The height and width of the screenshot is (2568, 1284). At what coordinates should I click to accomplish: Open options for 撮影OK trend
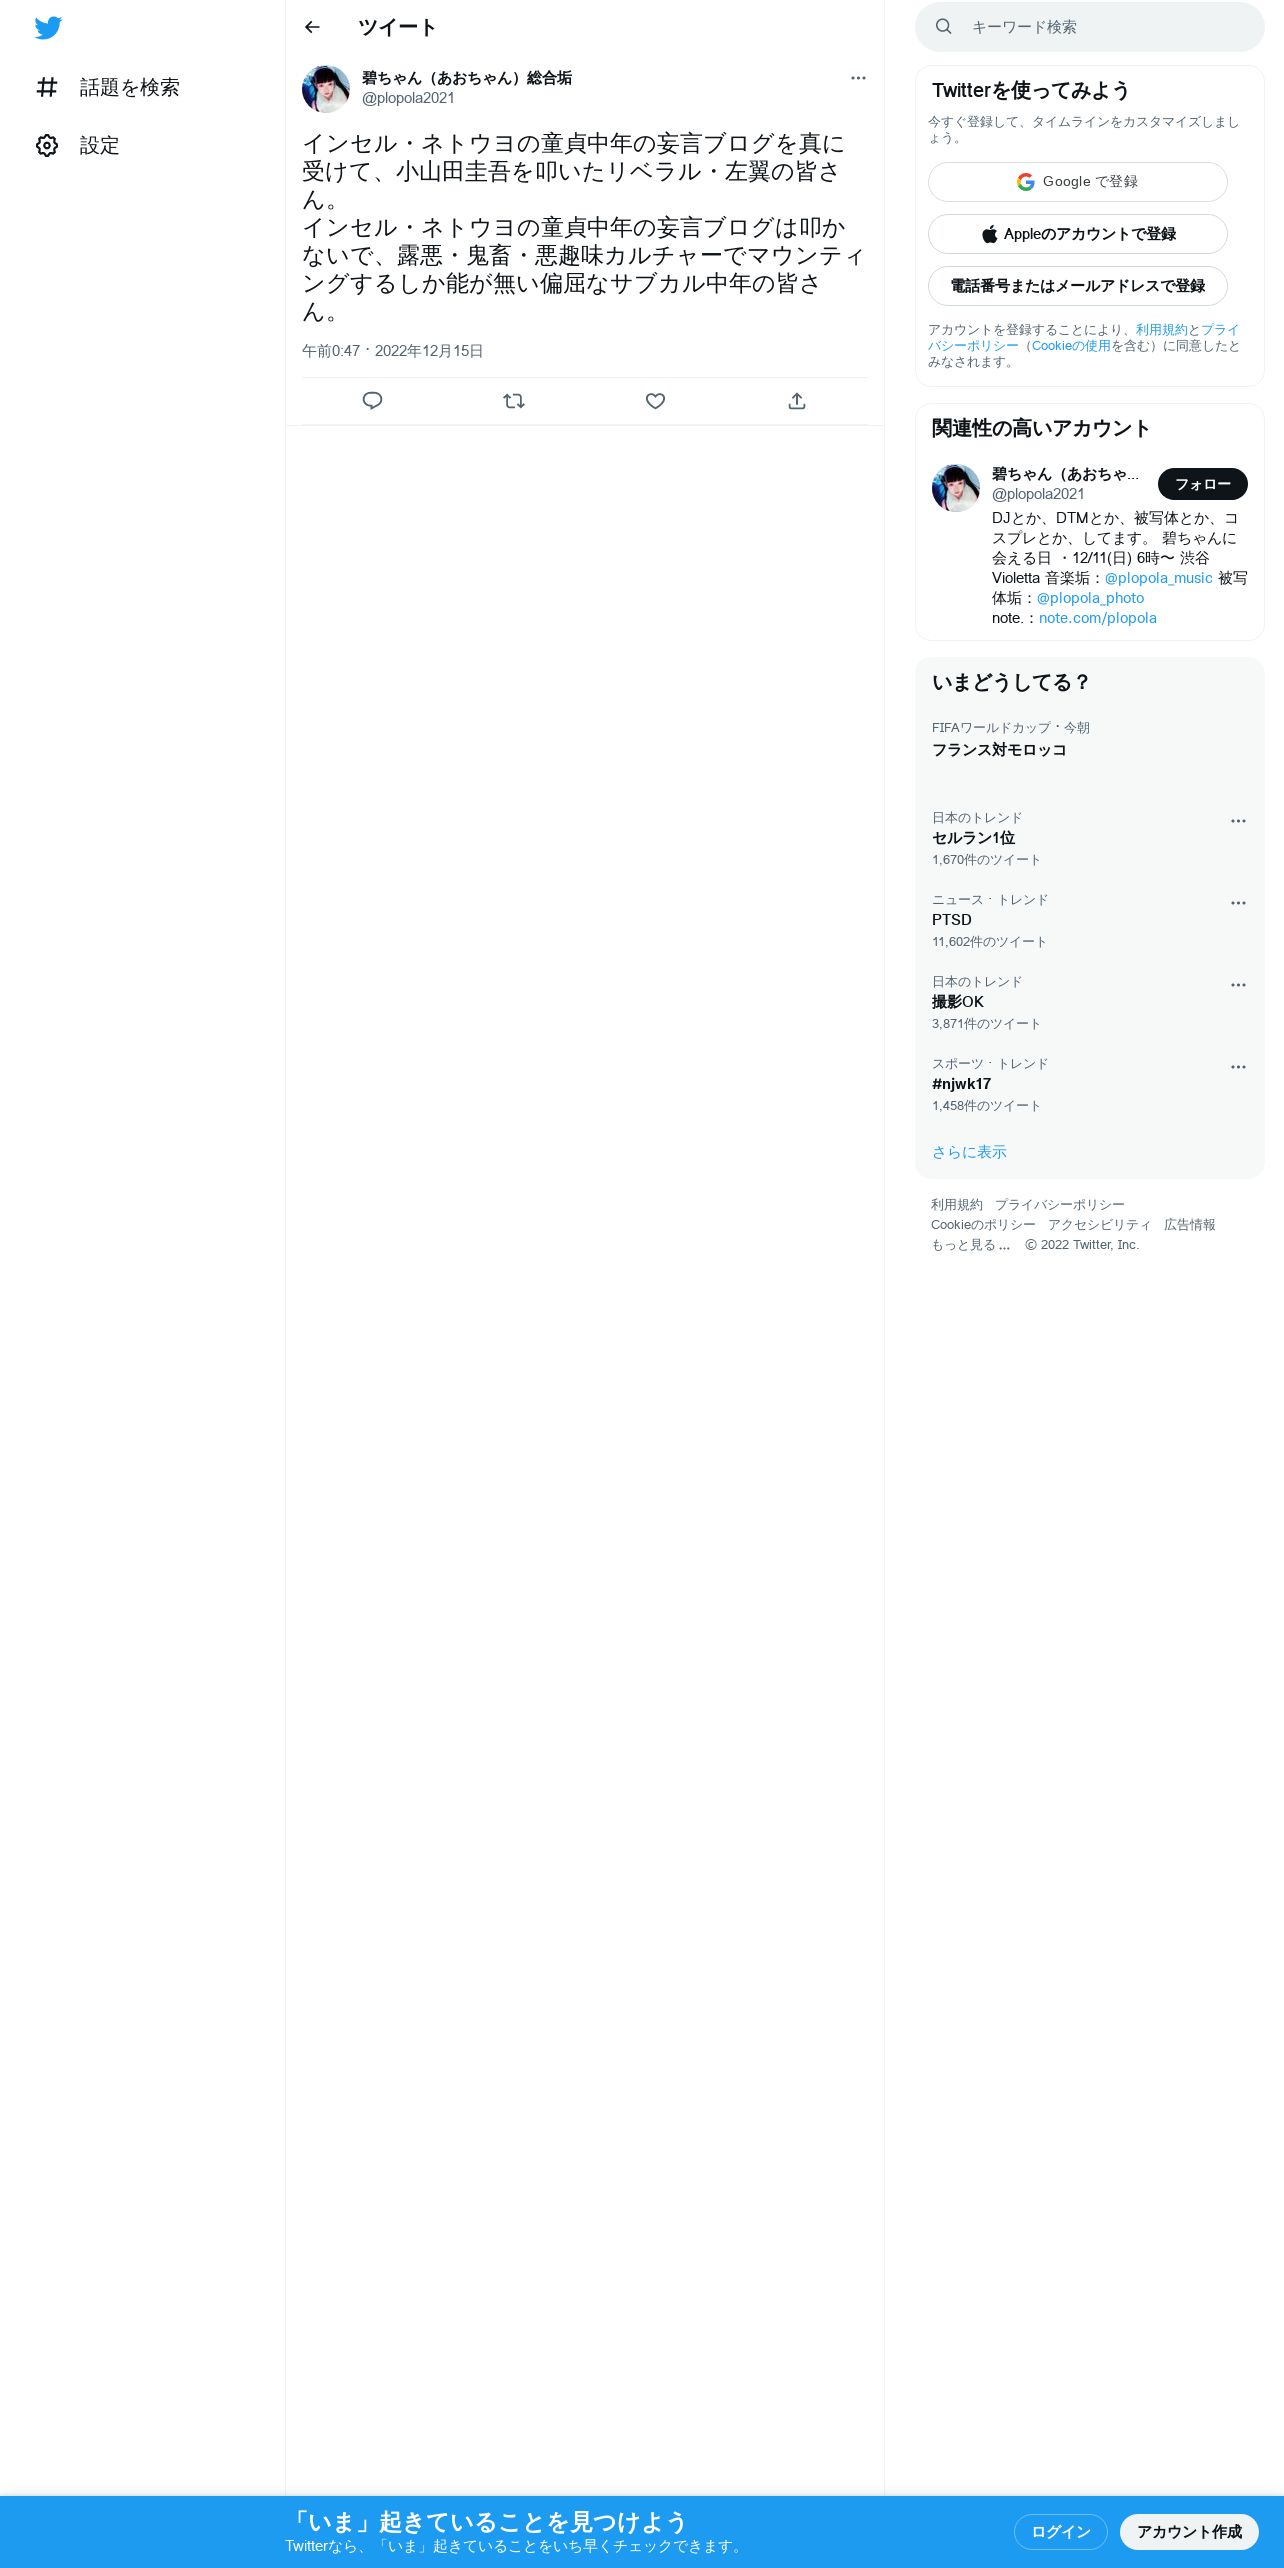(x=1238, y=985)
